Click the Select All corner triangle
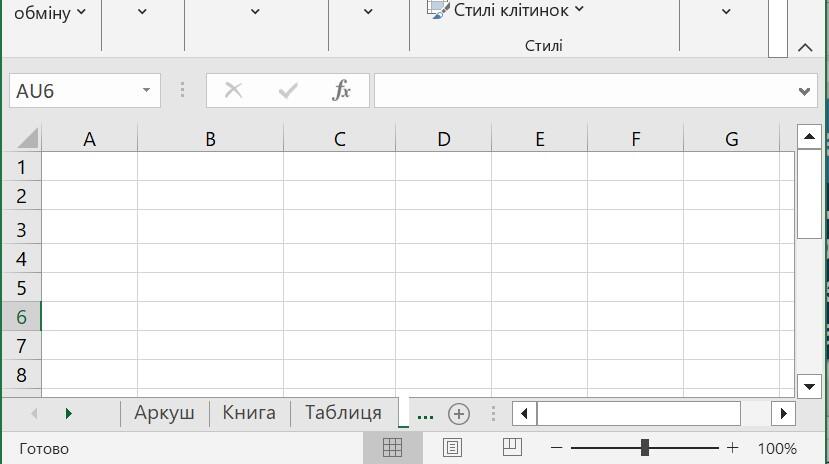 point(27,138)
